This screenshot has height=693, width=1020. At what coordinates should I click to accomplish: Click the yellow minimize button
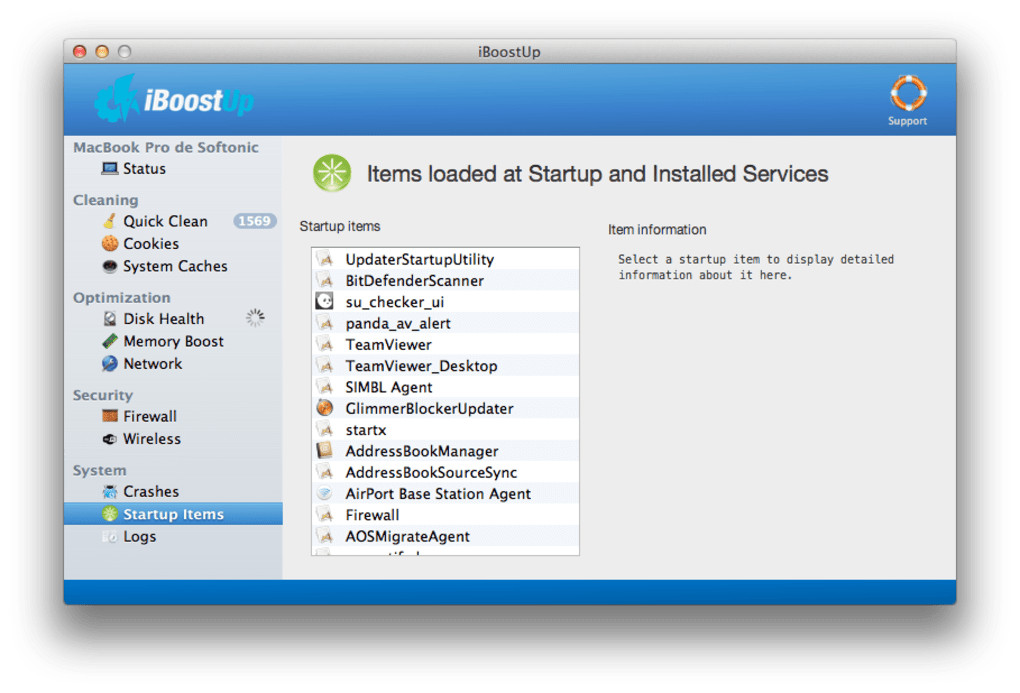click(102, 51)
